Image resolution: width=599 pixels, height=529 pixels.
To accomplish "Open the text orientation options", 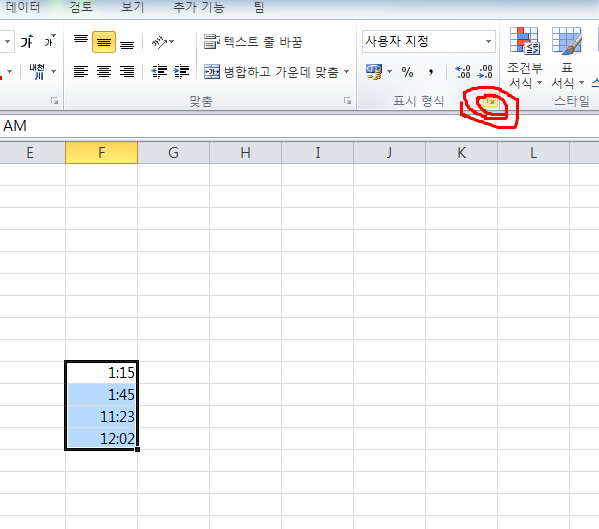I will coord(162,42).
